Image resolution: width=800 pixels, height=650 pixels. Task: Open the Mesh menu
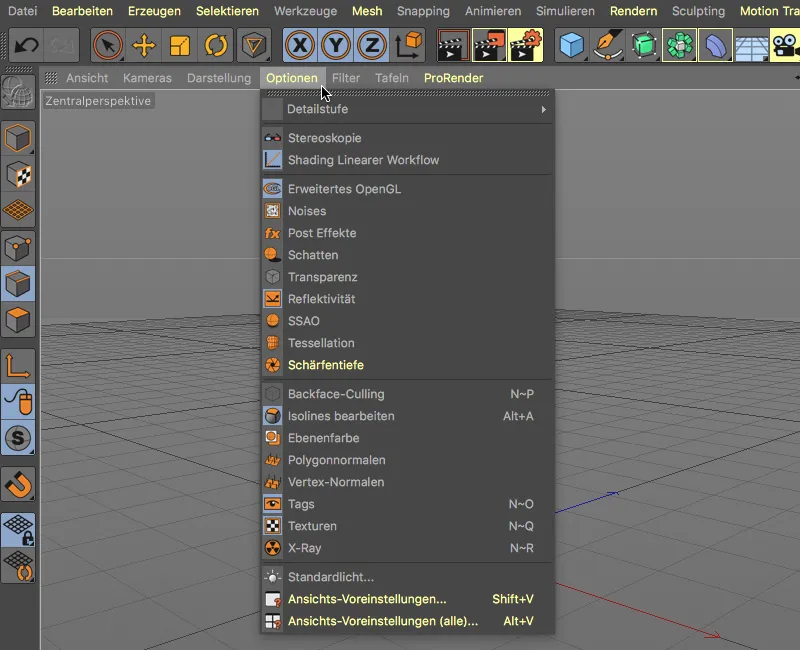pos(367,11)
